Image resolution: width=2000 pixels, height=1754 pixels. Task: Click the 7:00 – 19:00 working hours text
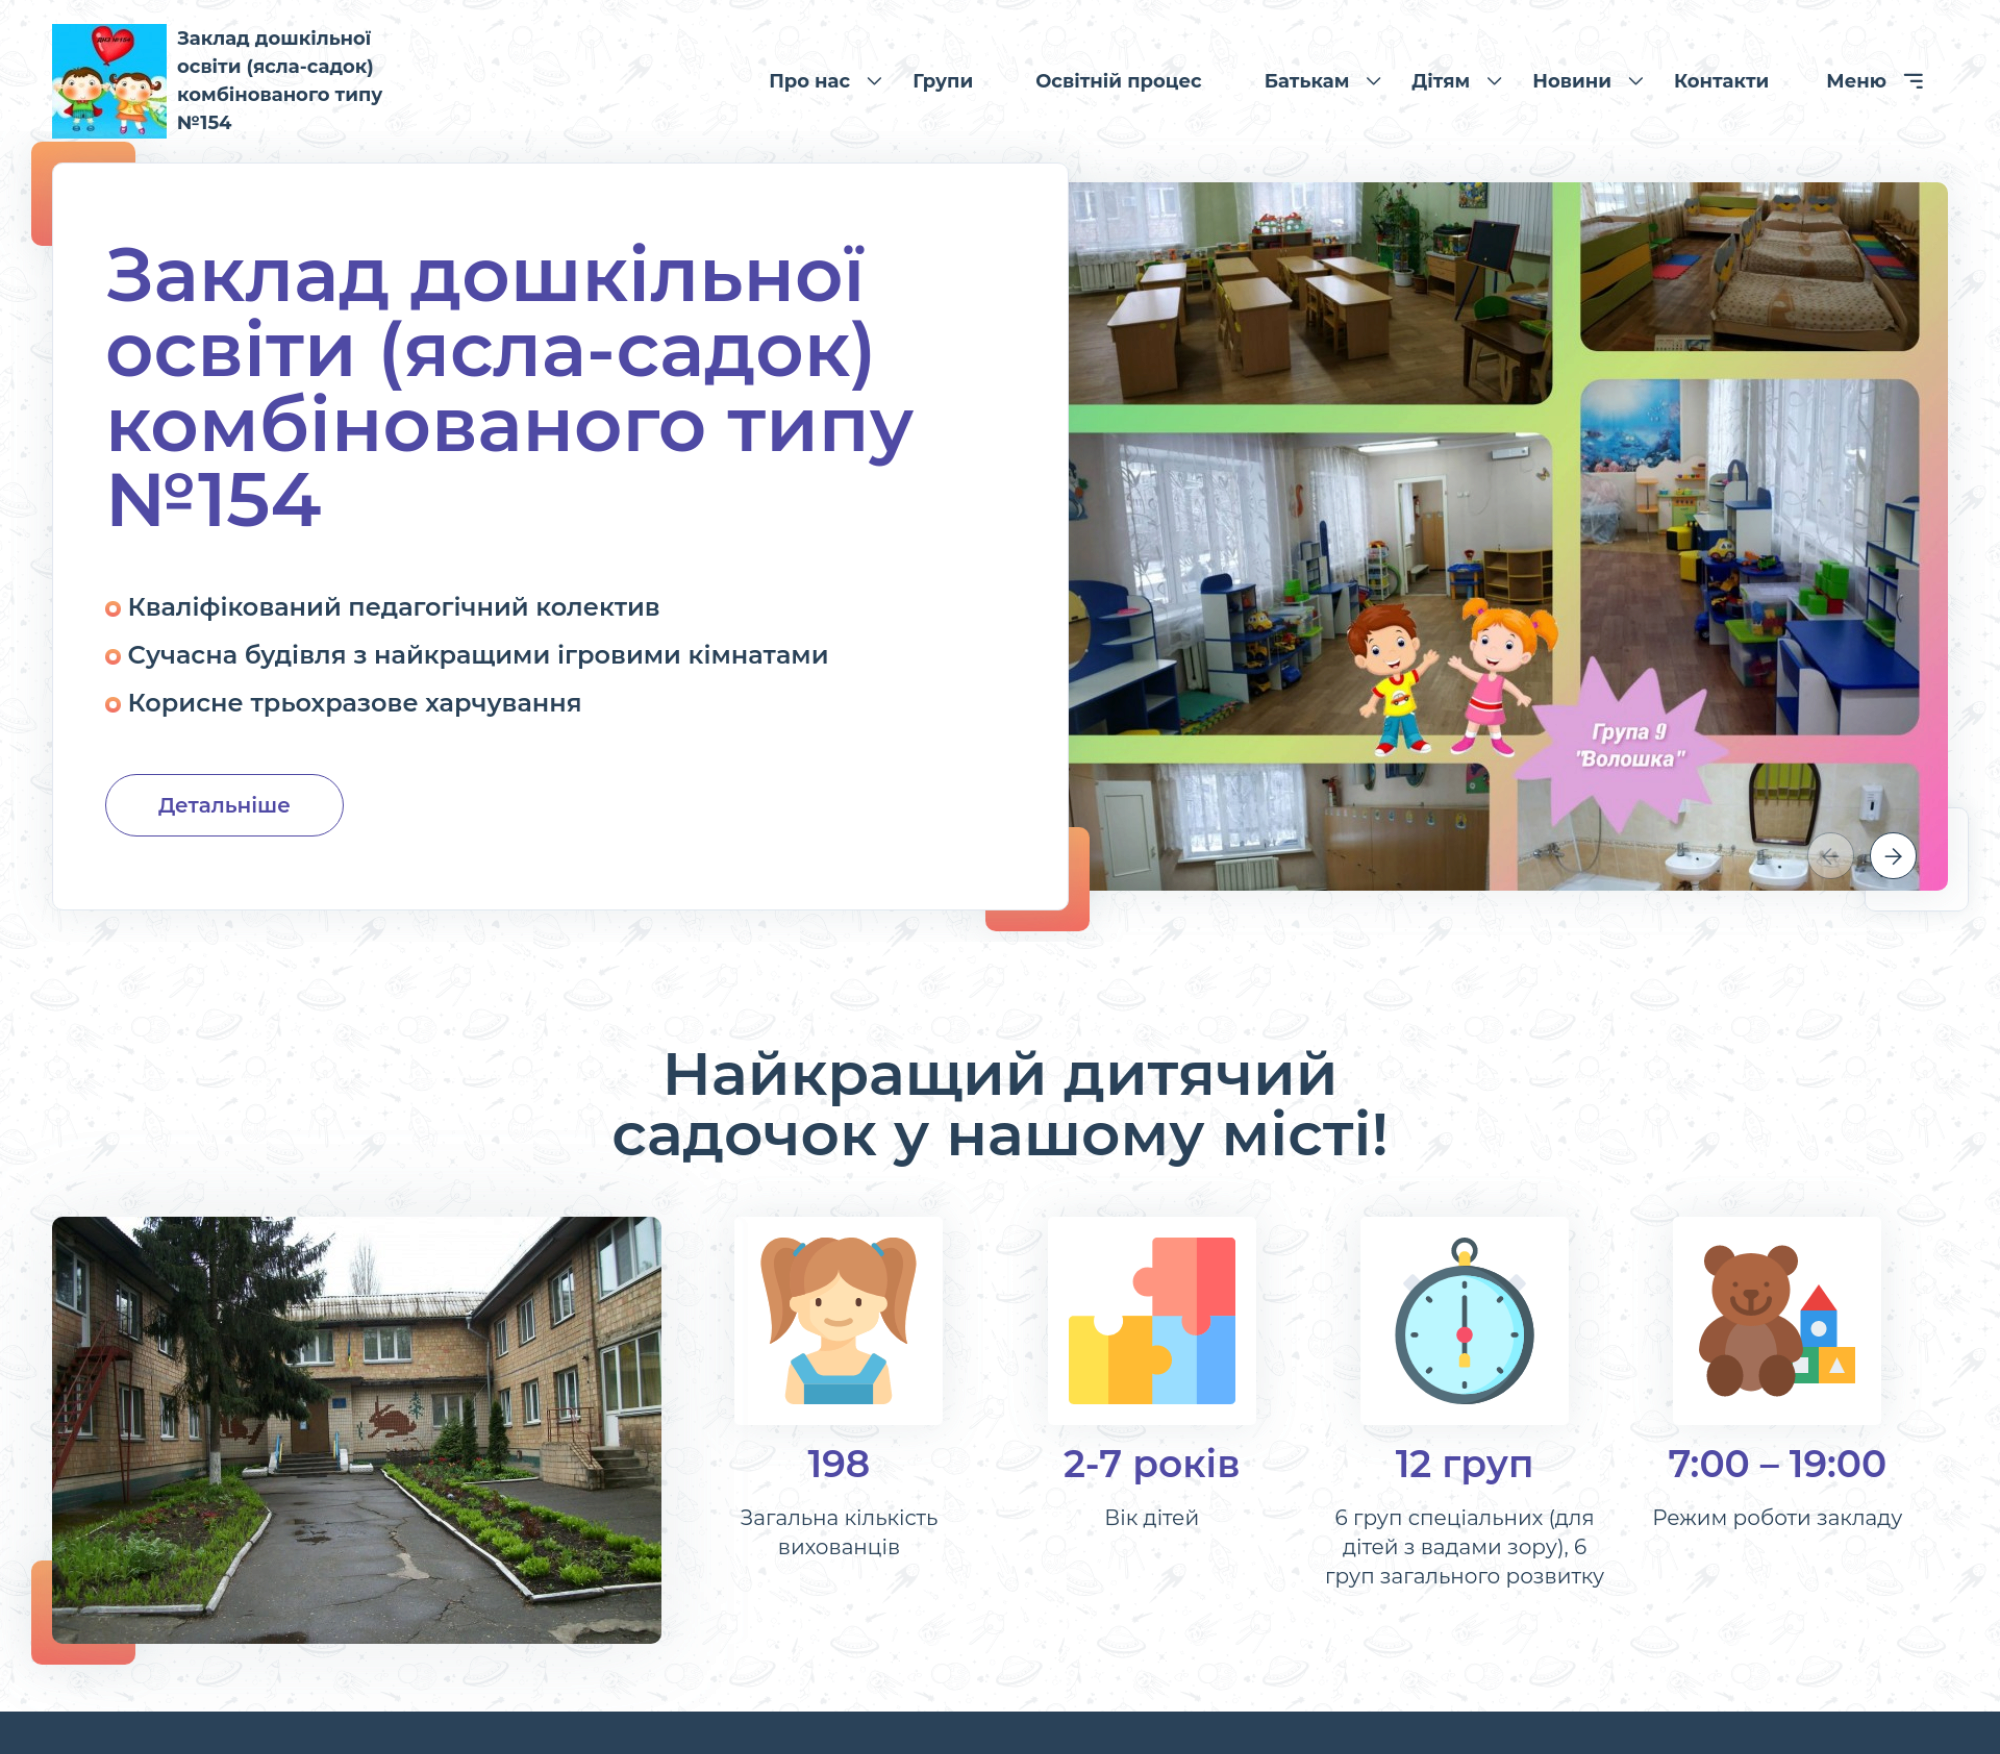coord(1776,1464)
